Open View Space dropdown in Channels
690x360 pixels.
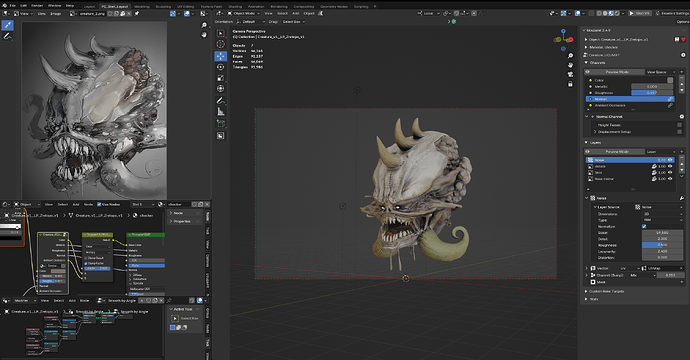pos(661,72)
